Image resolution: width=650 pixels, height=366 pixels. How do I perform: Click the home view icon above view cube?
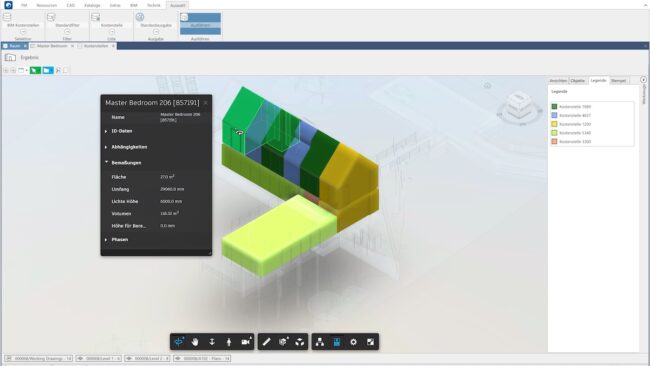[x=488, y=86]
